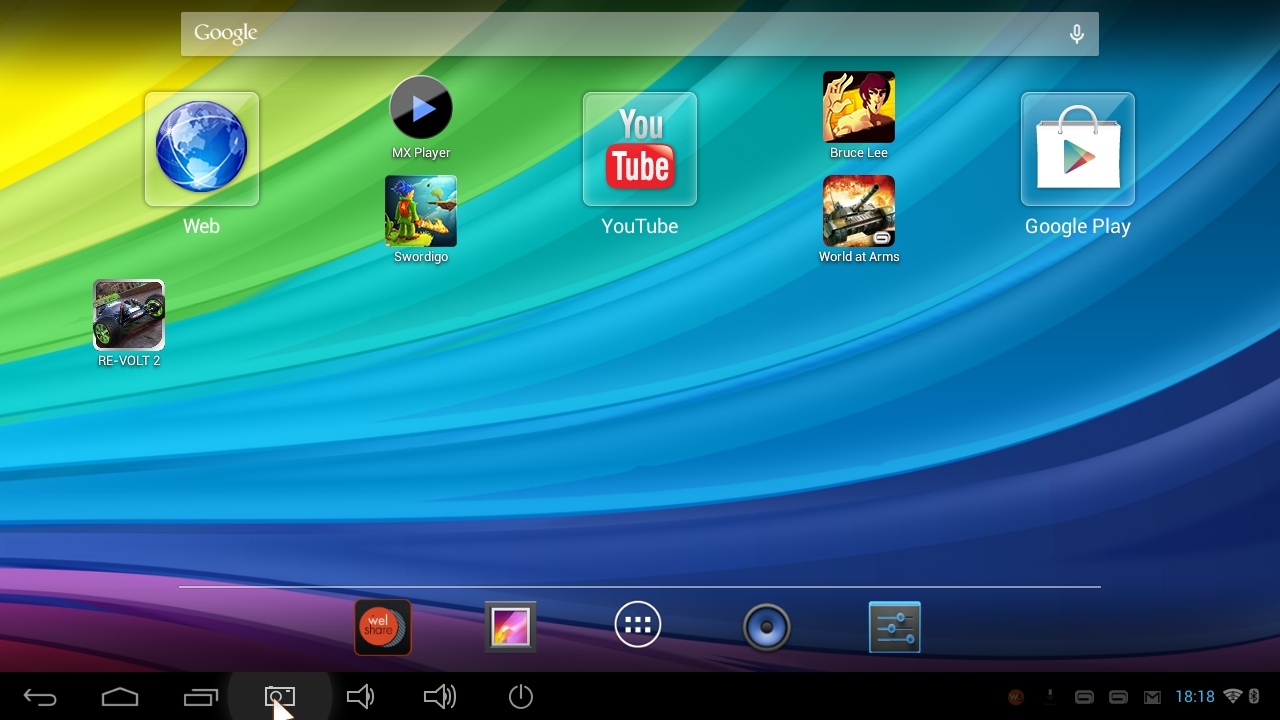
Task: Tap the power button icon
Action: point(520,697)
